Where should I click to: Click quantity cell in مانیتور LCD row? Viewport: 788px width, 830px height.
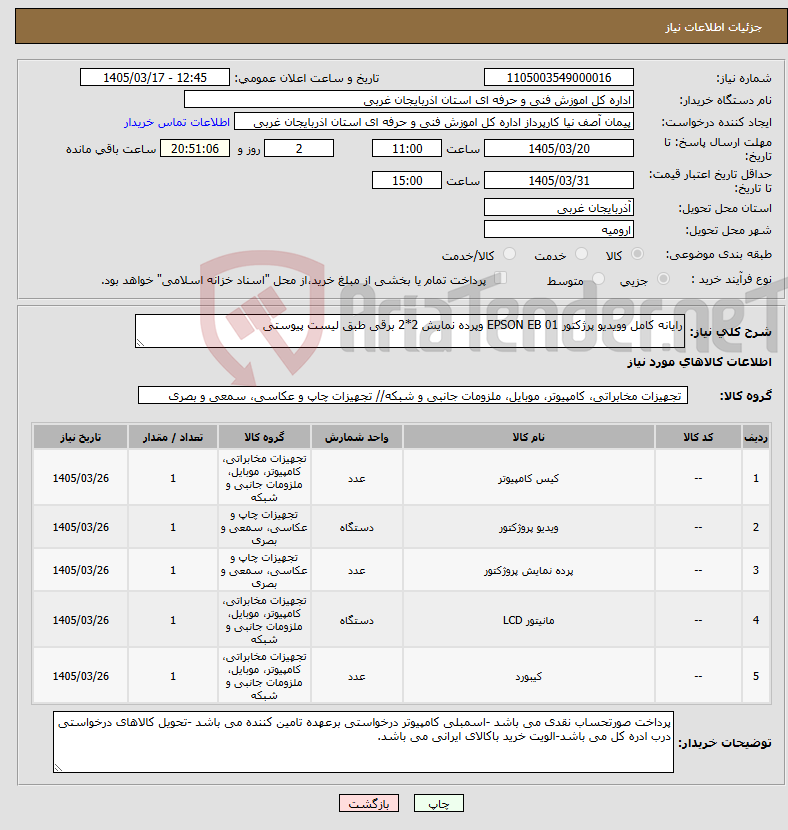[173, 620]
